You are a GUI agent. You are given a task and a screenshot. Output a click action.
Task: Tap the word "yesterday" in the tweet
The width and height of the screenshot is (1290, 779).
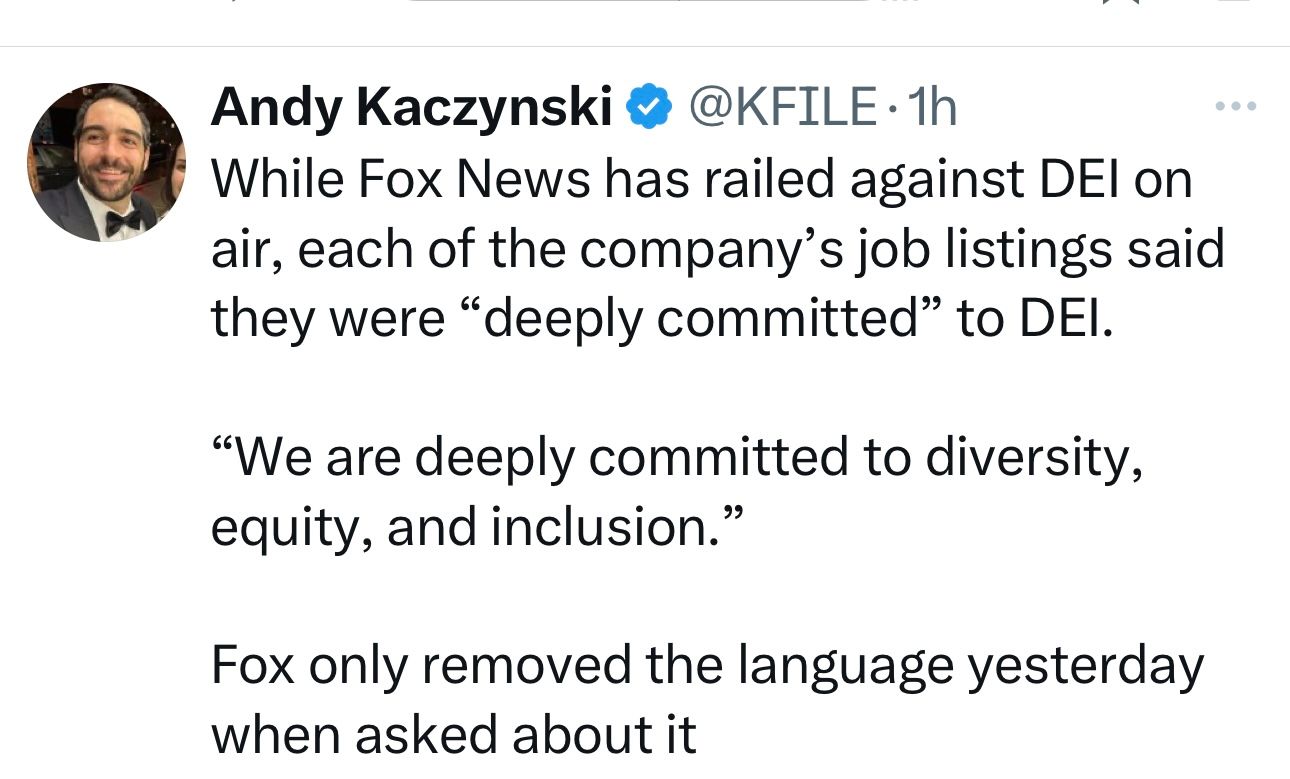pyautogui.click(x=1085, y=667)
